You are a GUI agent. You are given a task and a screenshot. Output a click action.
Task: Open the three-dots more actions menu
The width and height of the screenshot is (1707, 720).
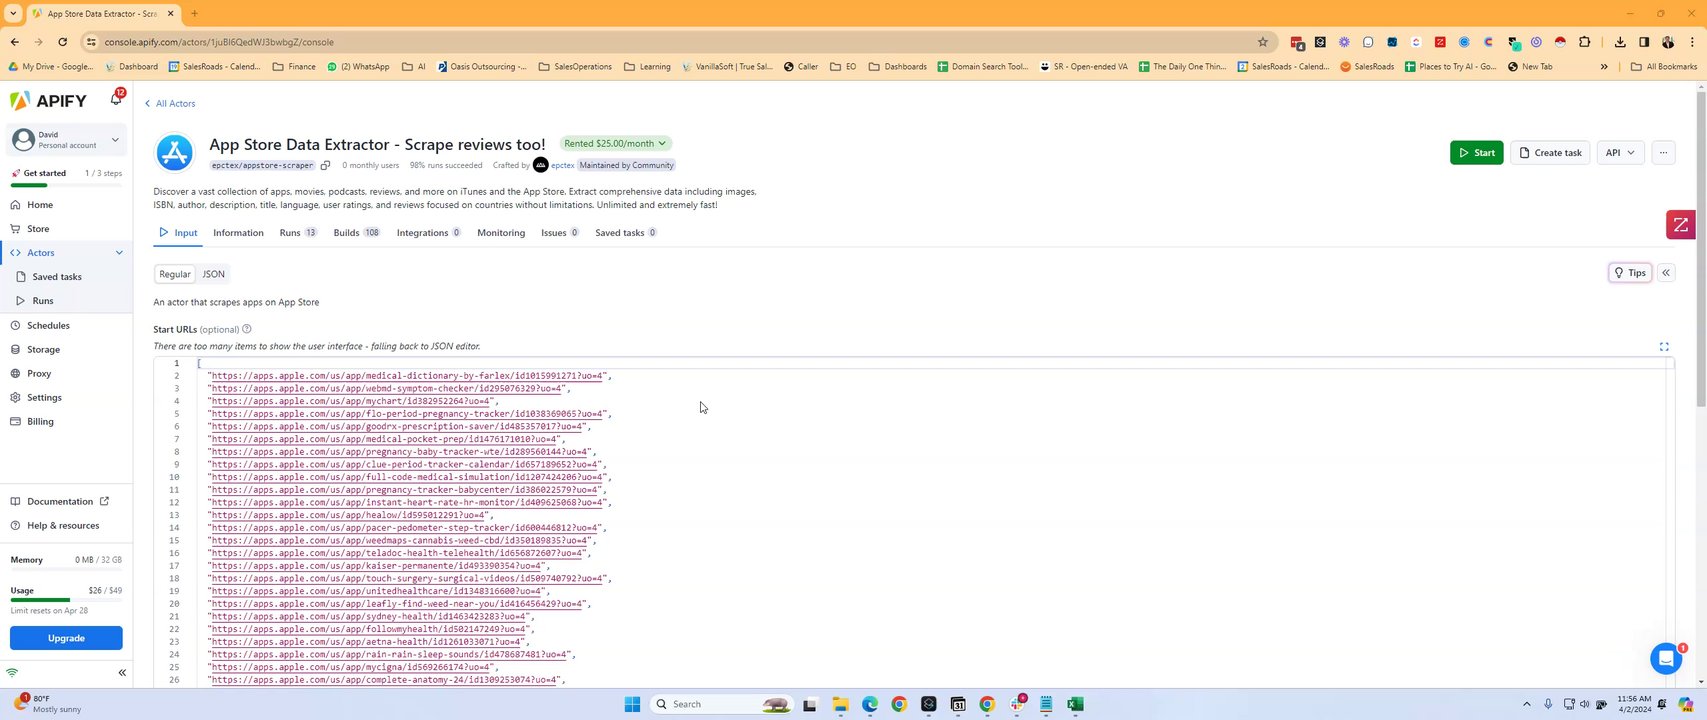pos(1663,153)
